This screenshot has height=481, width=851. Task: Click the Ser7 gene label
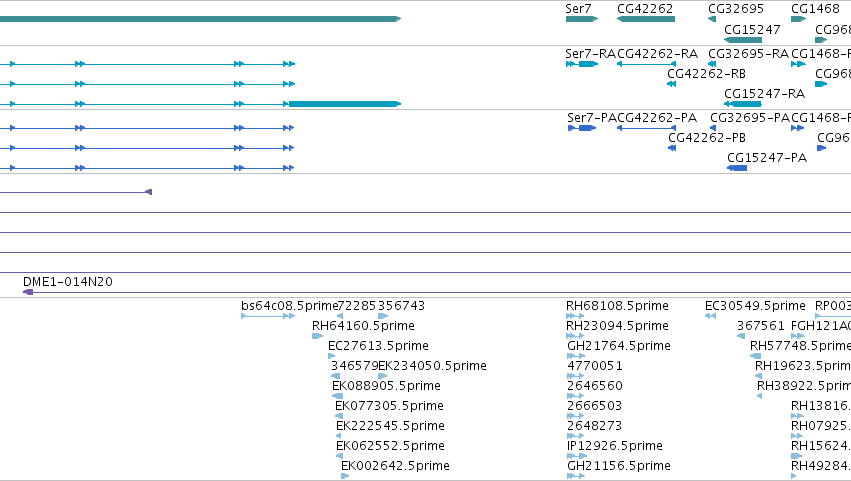click(x=578, y=9)
